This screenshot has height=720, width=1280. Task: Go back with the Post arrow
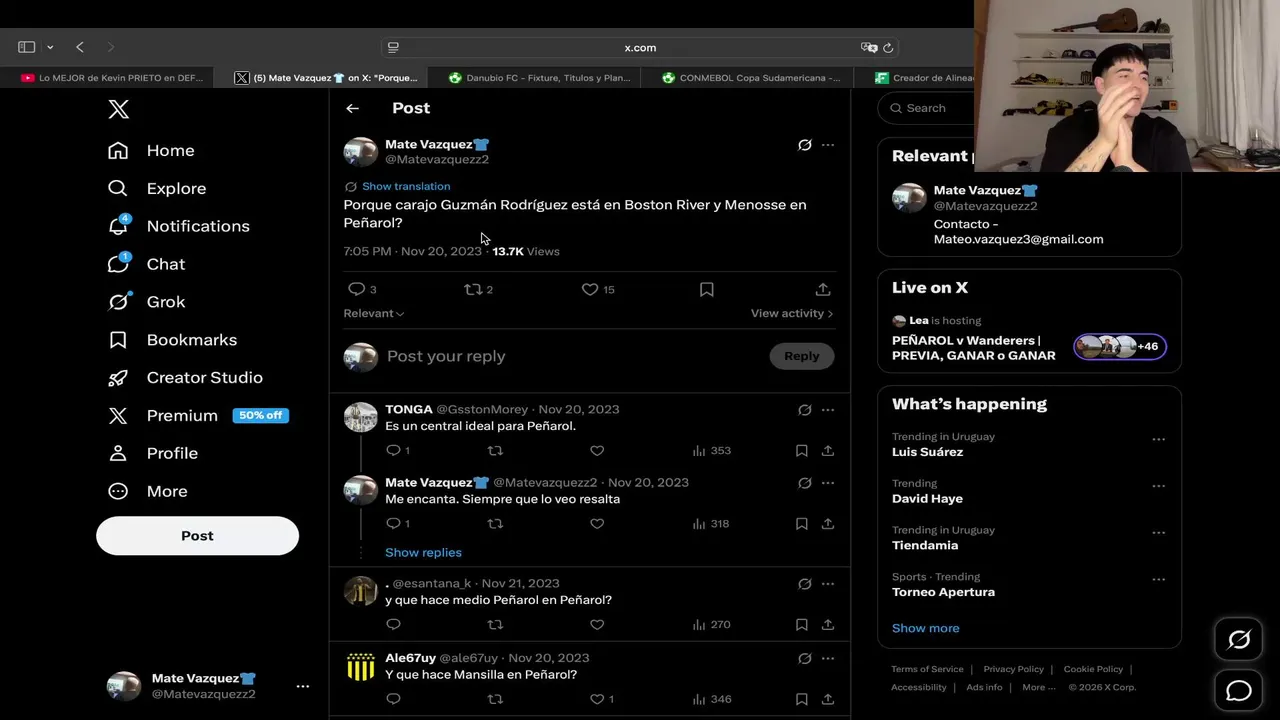tap(352, 108)
